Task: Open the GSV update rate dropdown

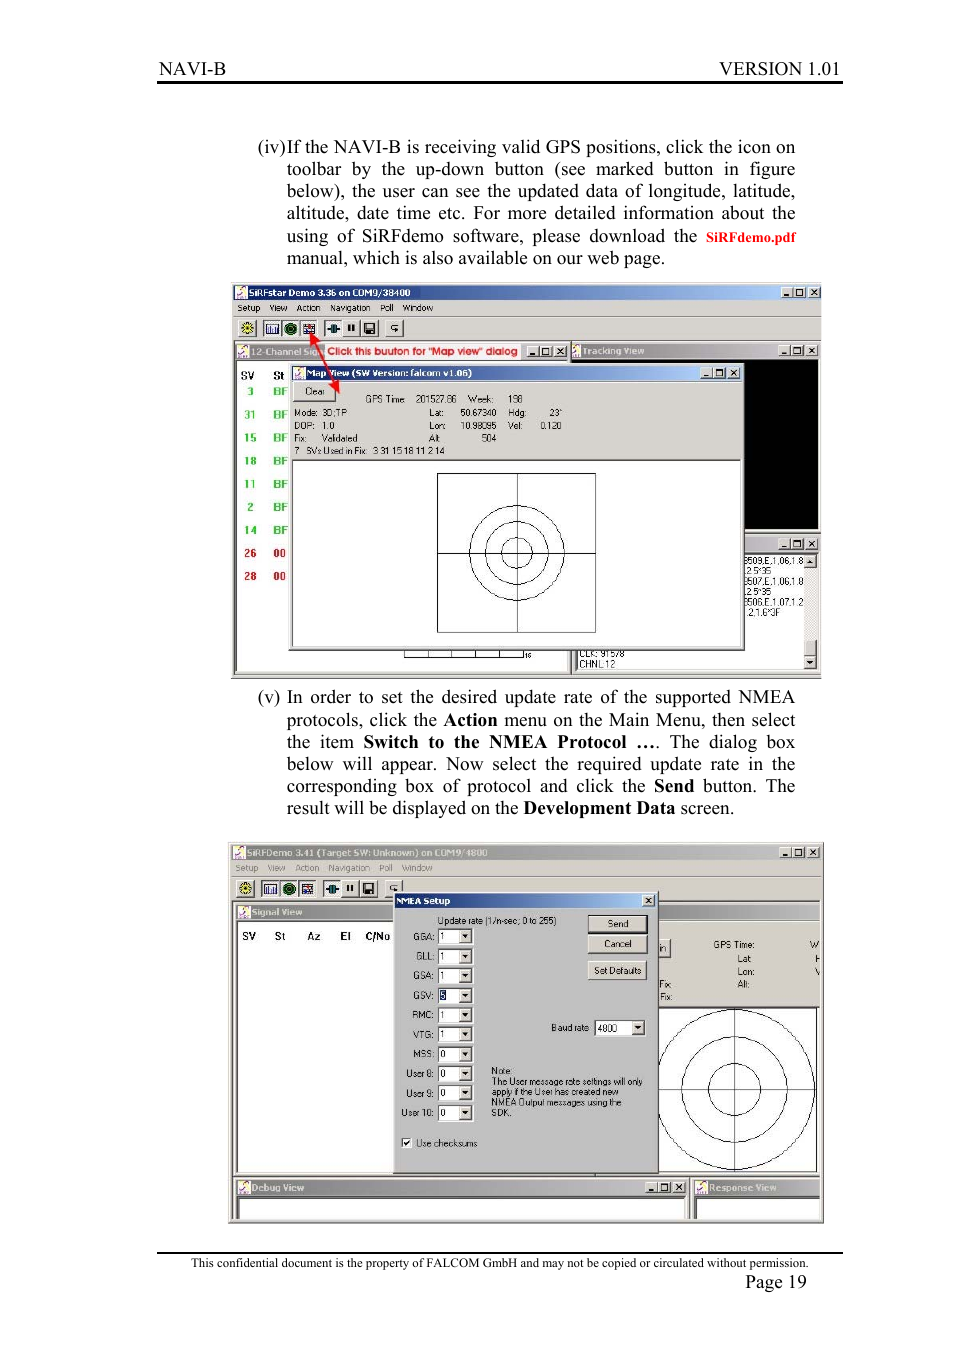Action: point(465,995)
